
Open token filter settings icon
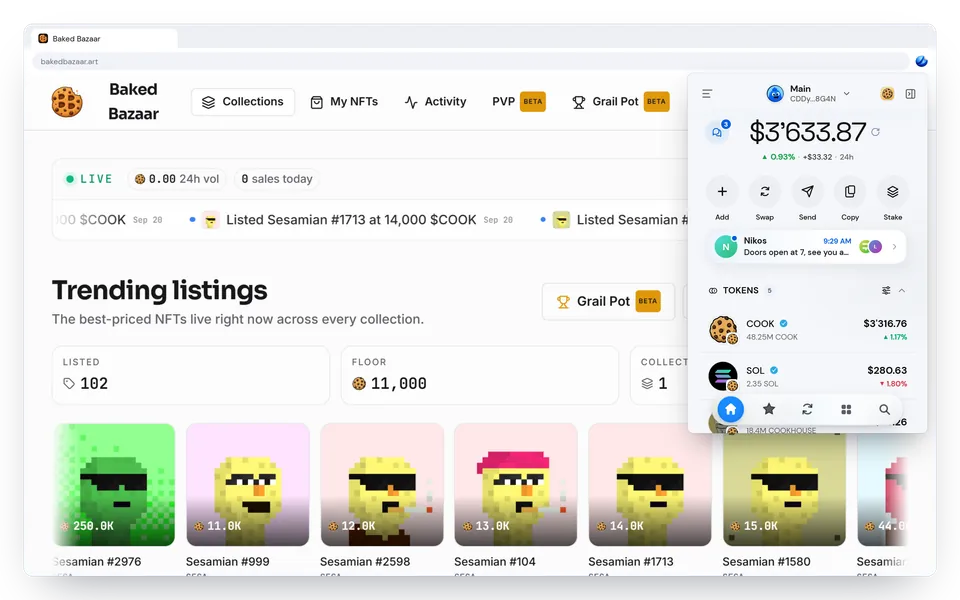coord(886,290)
